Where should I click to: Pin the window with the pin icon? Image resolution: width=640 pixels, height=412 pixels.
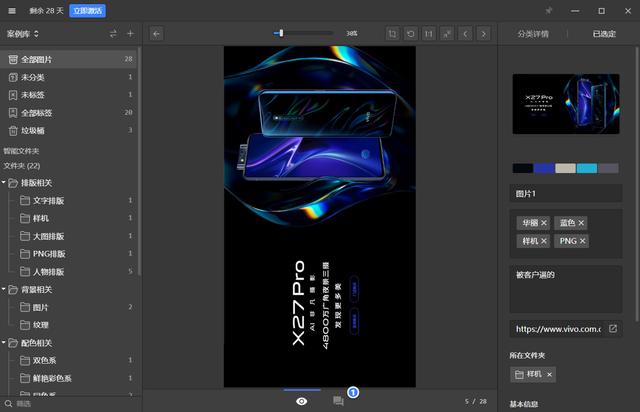(x=549, y=11)
